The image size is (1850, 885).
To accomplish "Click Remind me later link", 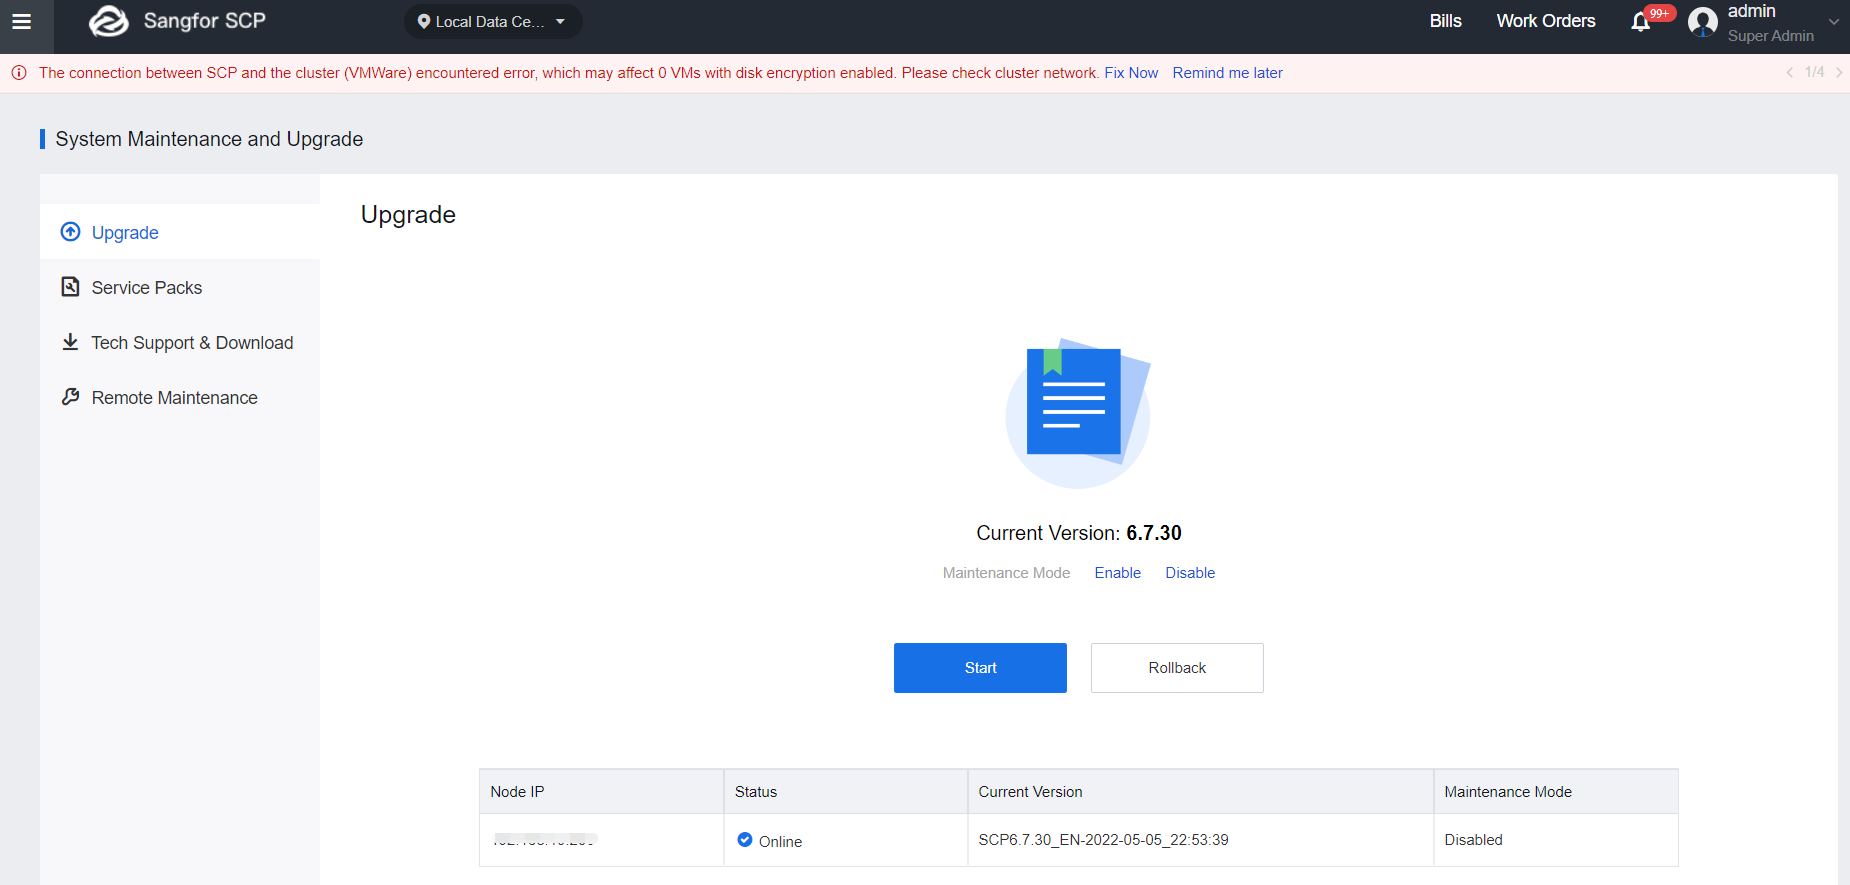I will [x=1227, y=73].
